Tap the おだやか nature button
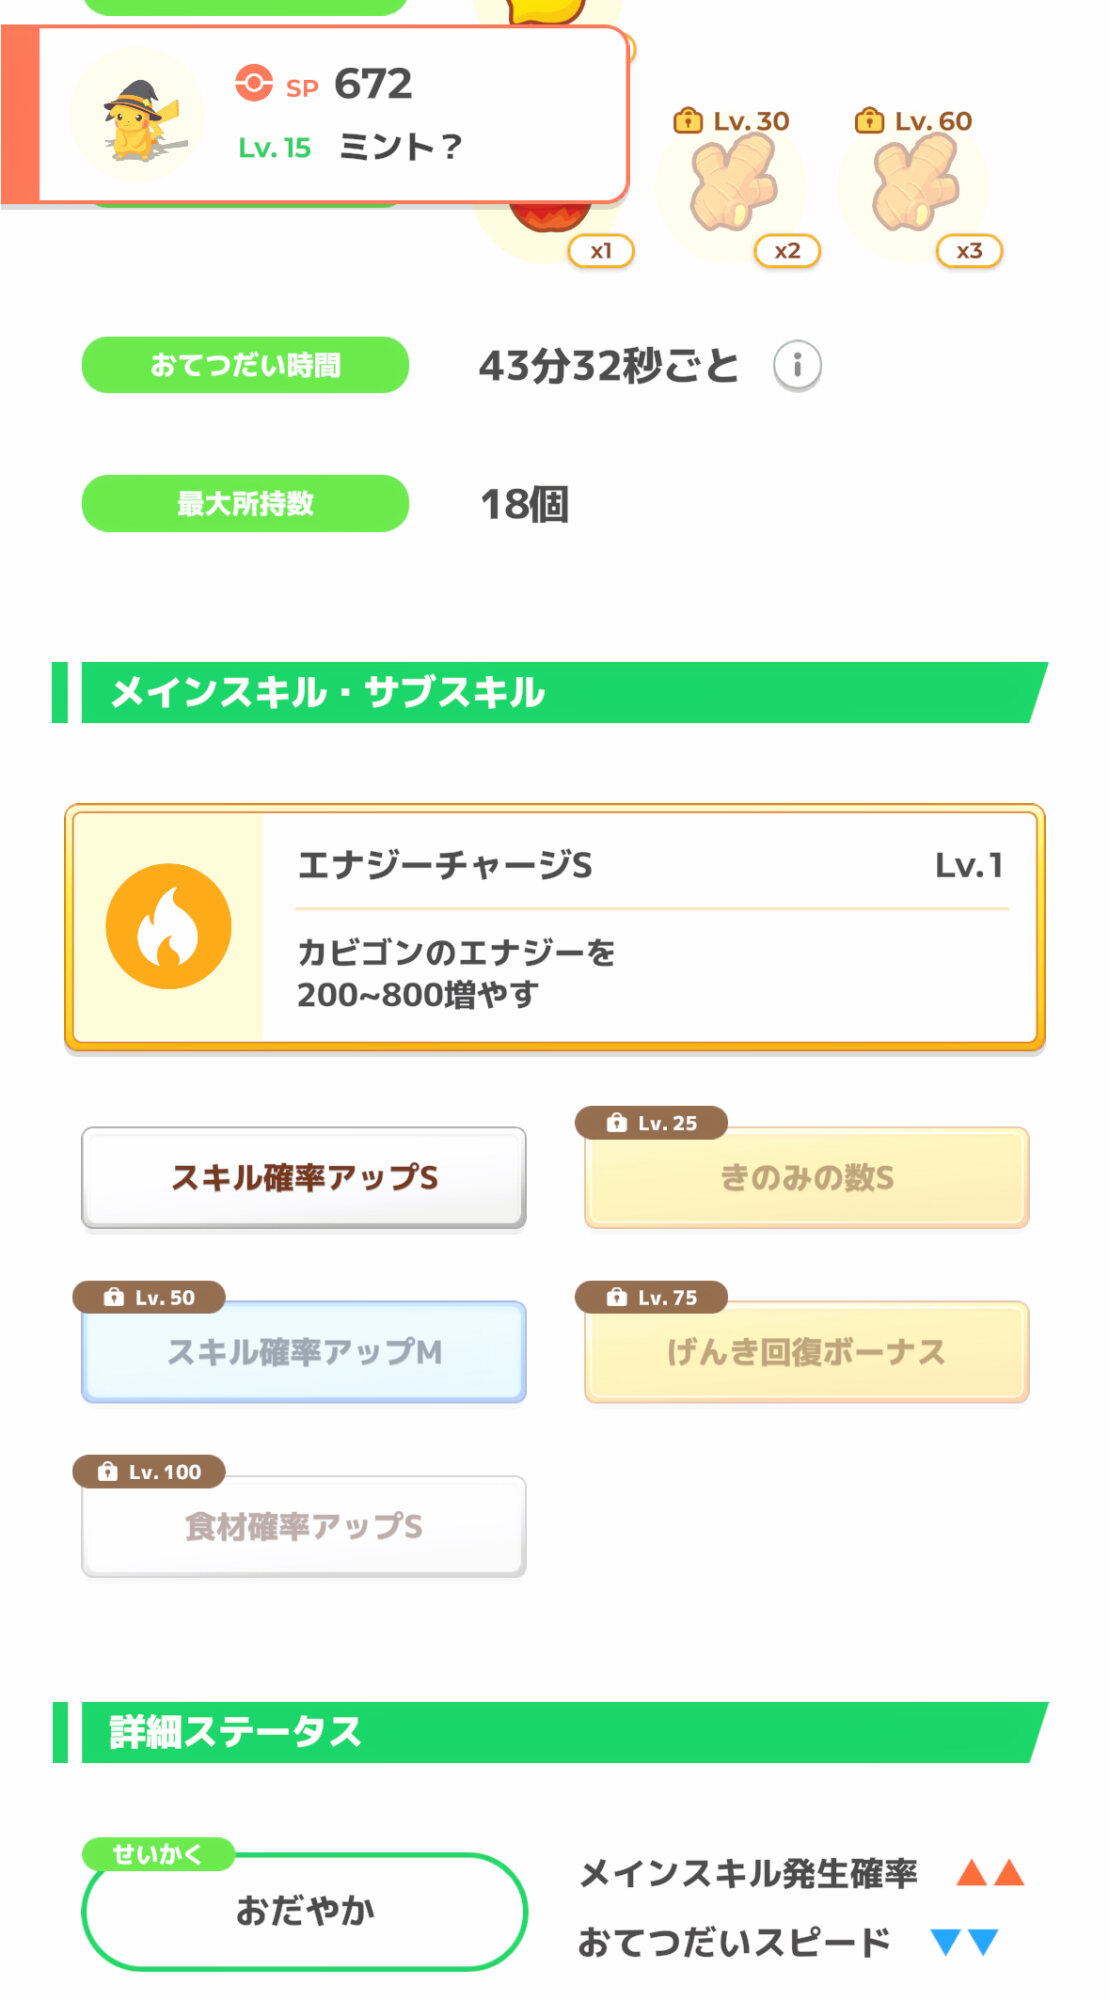The width and height of the screenshot is (1109, 2000). pos(304,1911)
